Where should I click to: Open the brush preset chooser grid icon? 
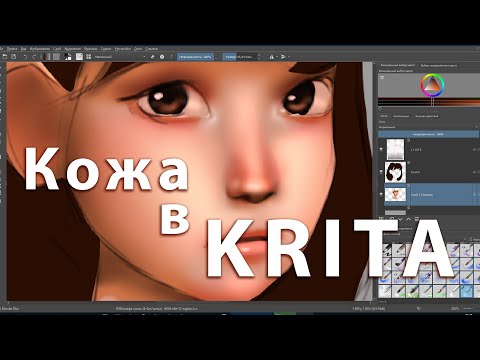pos(89,57)
